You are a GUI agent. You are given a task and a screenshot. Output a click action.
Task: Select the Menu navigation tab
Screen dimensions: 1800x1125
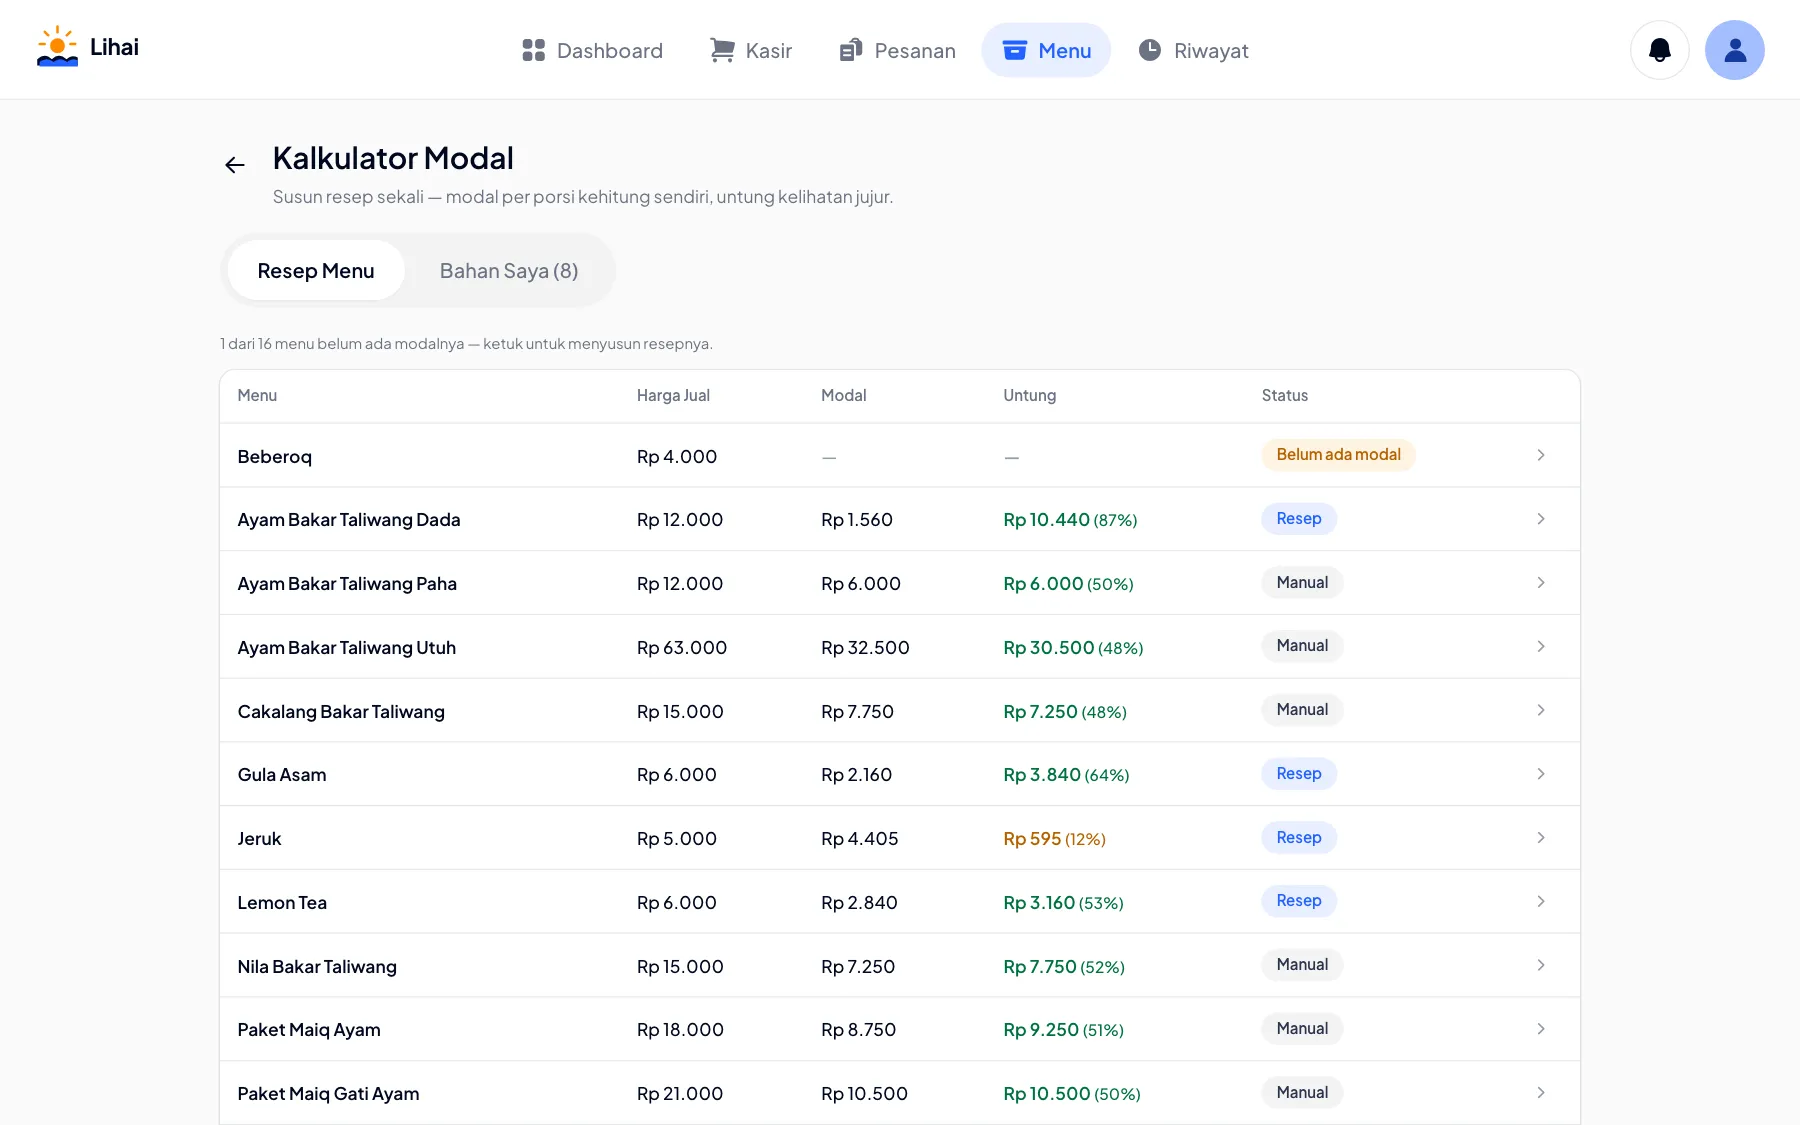(1046, 50)
